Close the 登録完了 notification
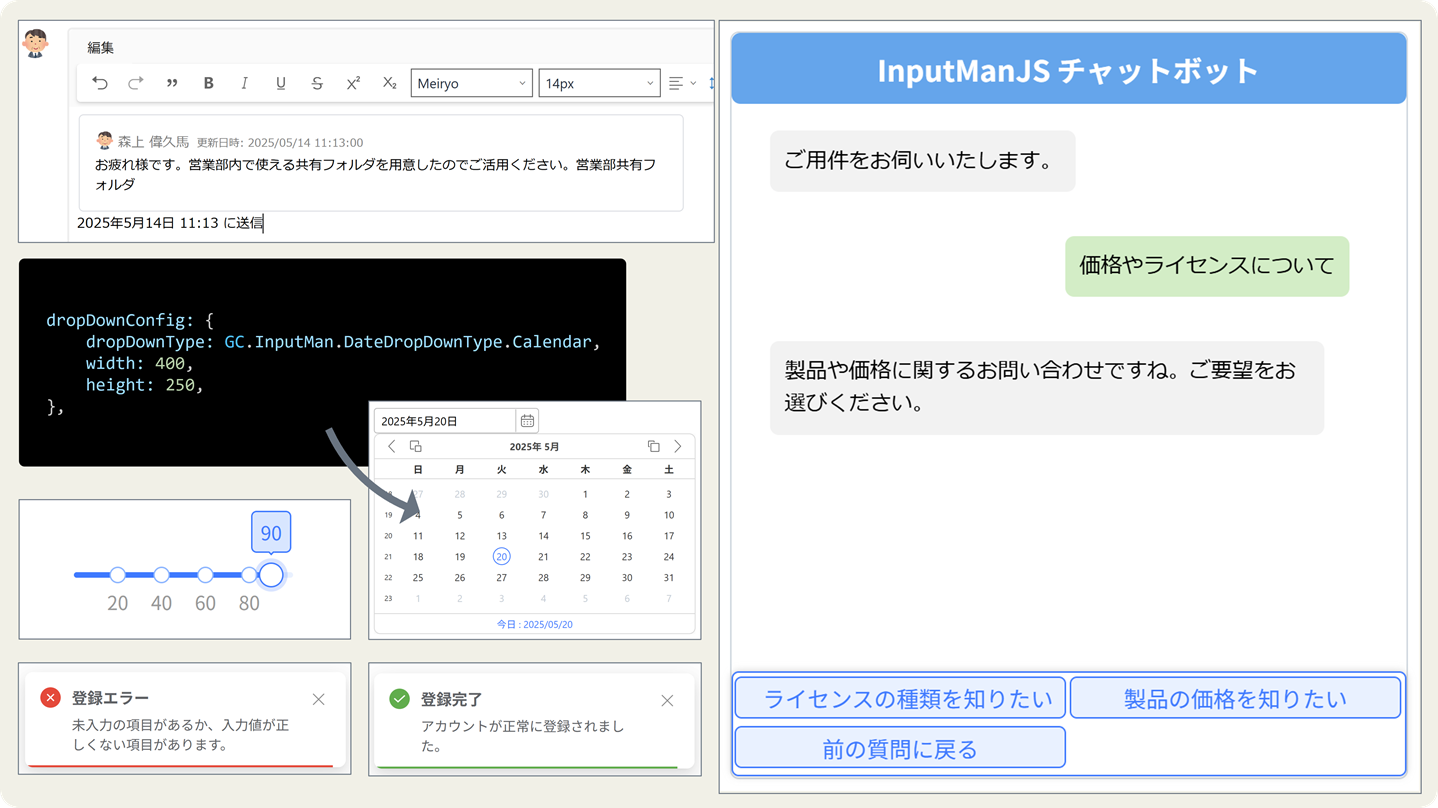Image resolution: width=1438 pixels, height=808 pixels. point(667,701)
